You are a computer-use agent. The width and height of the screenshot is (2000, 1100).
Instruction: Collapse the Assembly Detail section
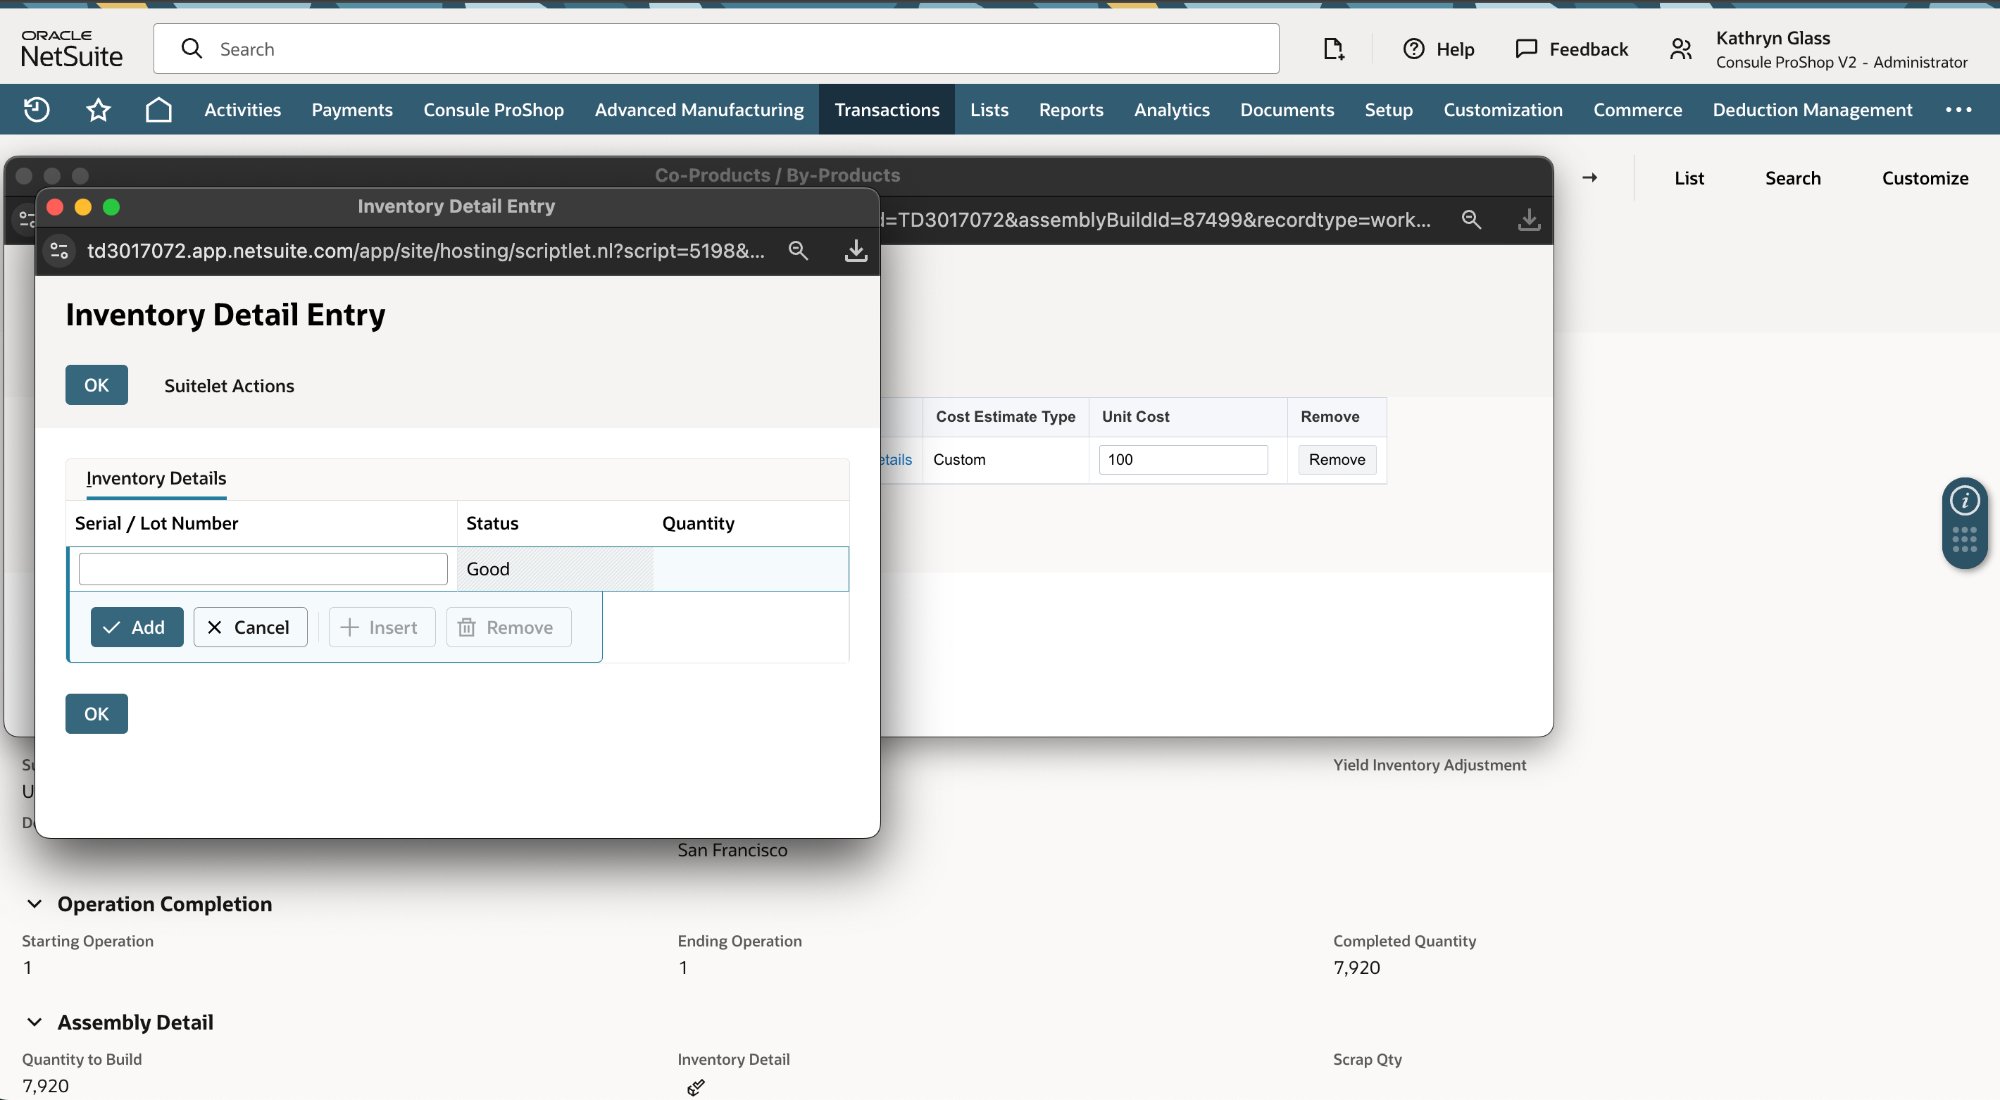35,1022
